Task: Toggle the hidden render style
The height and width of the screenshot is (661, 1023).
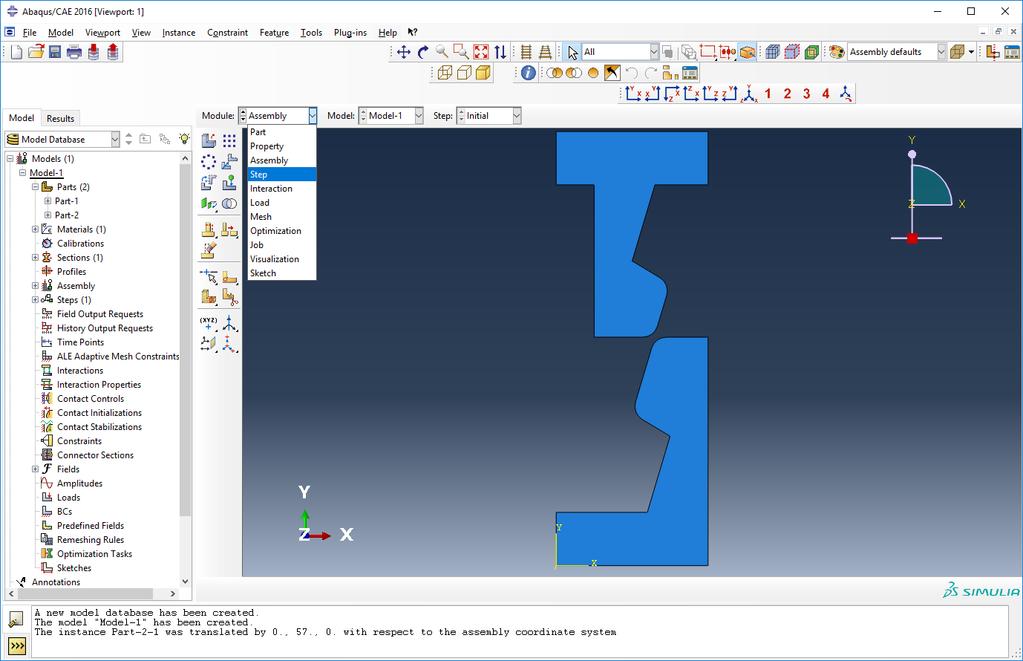Action: 464,72
